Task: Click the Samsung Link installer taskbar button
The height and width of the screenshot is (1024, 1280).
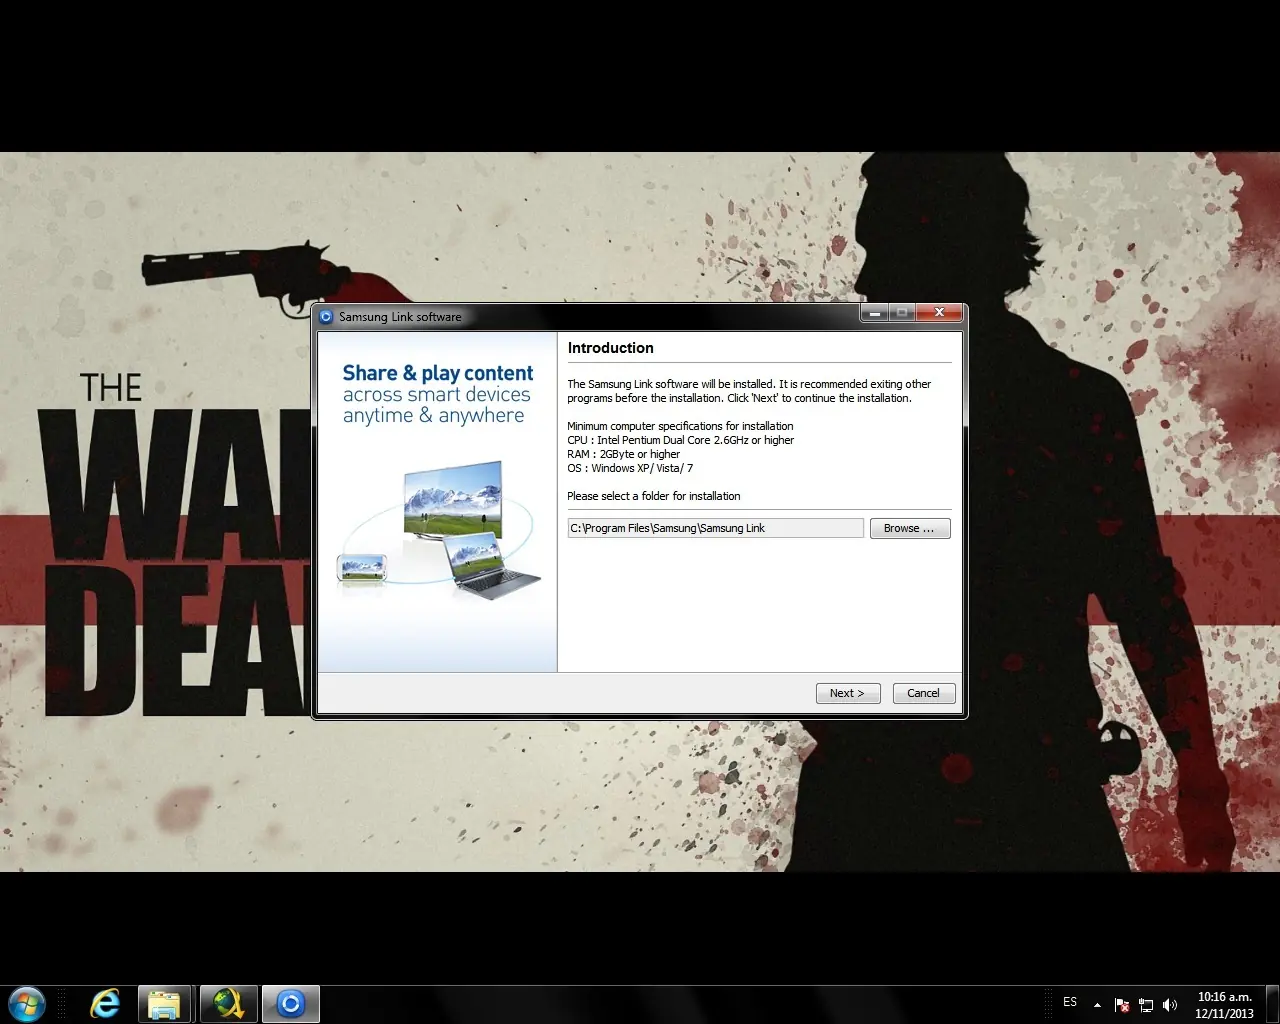Action: pyautogui.click(x=291, y=1003)
